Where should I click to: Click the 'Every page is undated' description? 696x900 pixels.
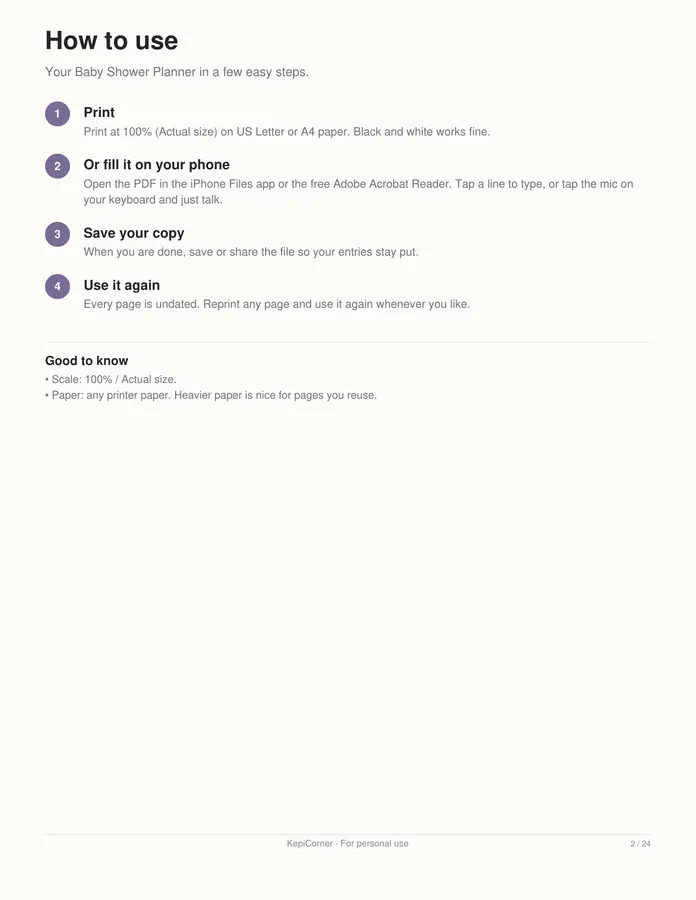point(277,304)
